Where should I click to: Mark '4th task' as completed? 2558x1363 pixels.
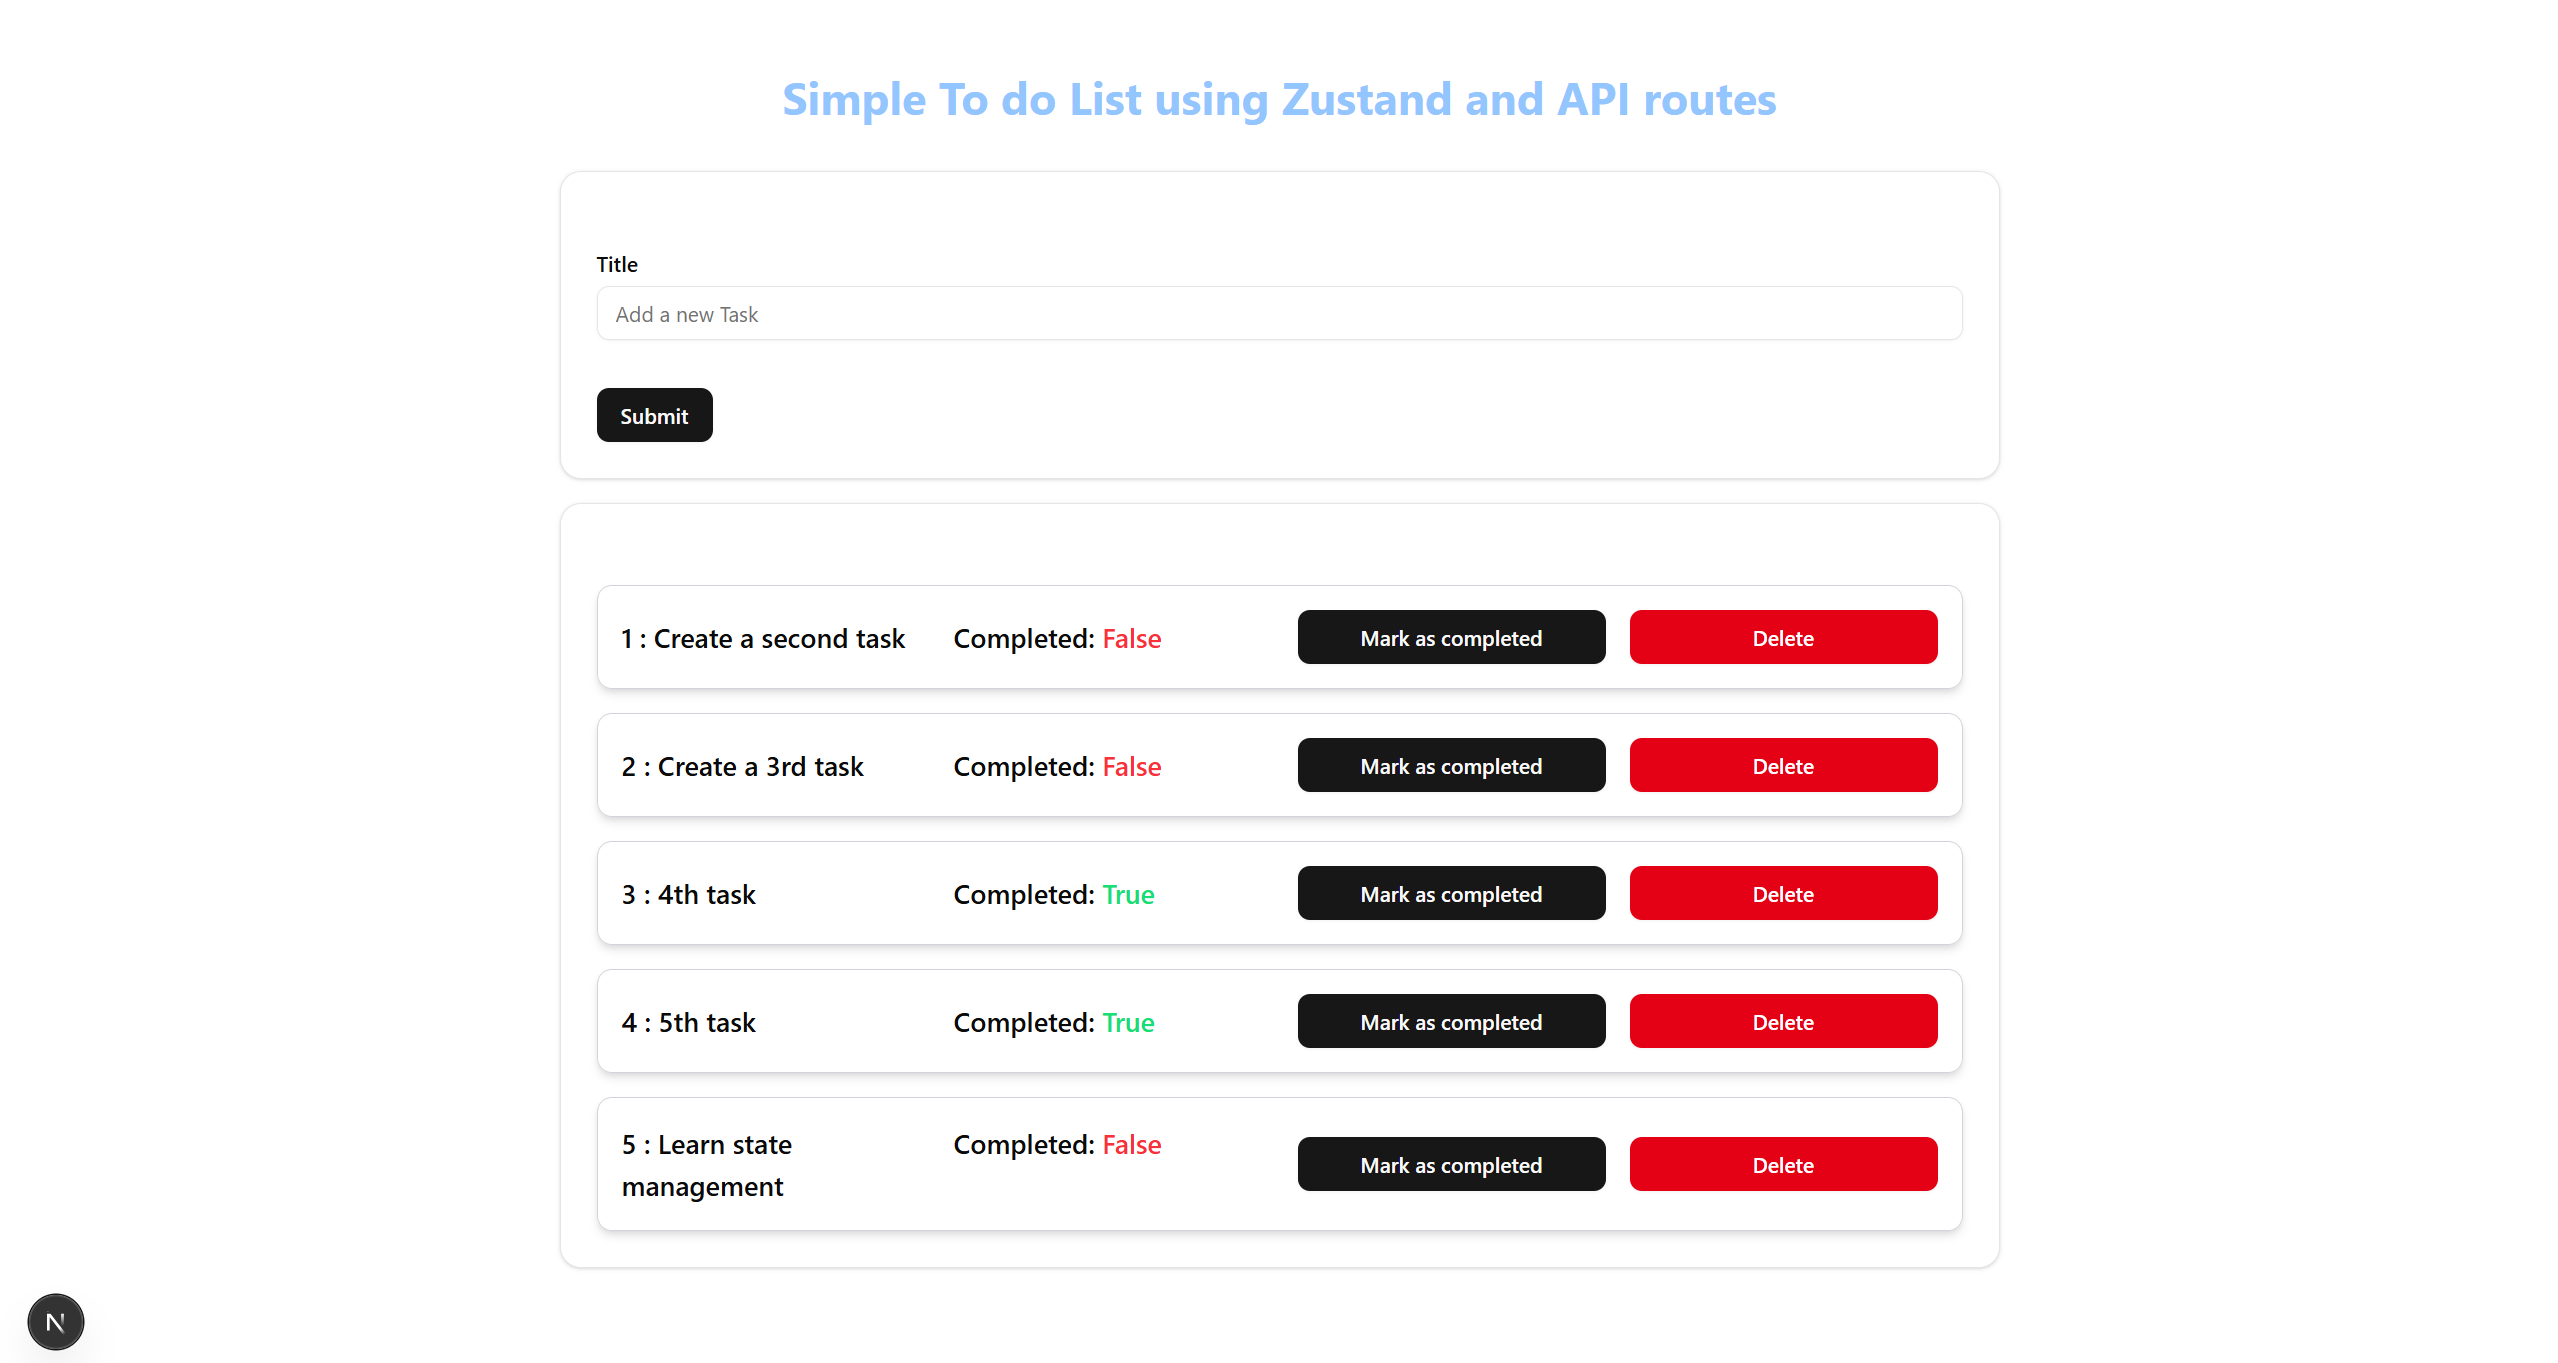click(x=1451, y=894)
